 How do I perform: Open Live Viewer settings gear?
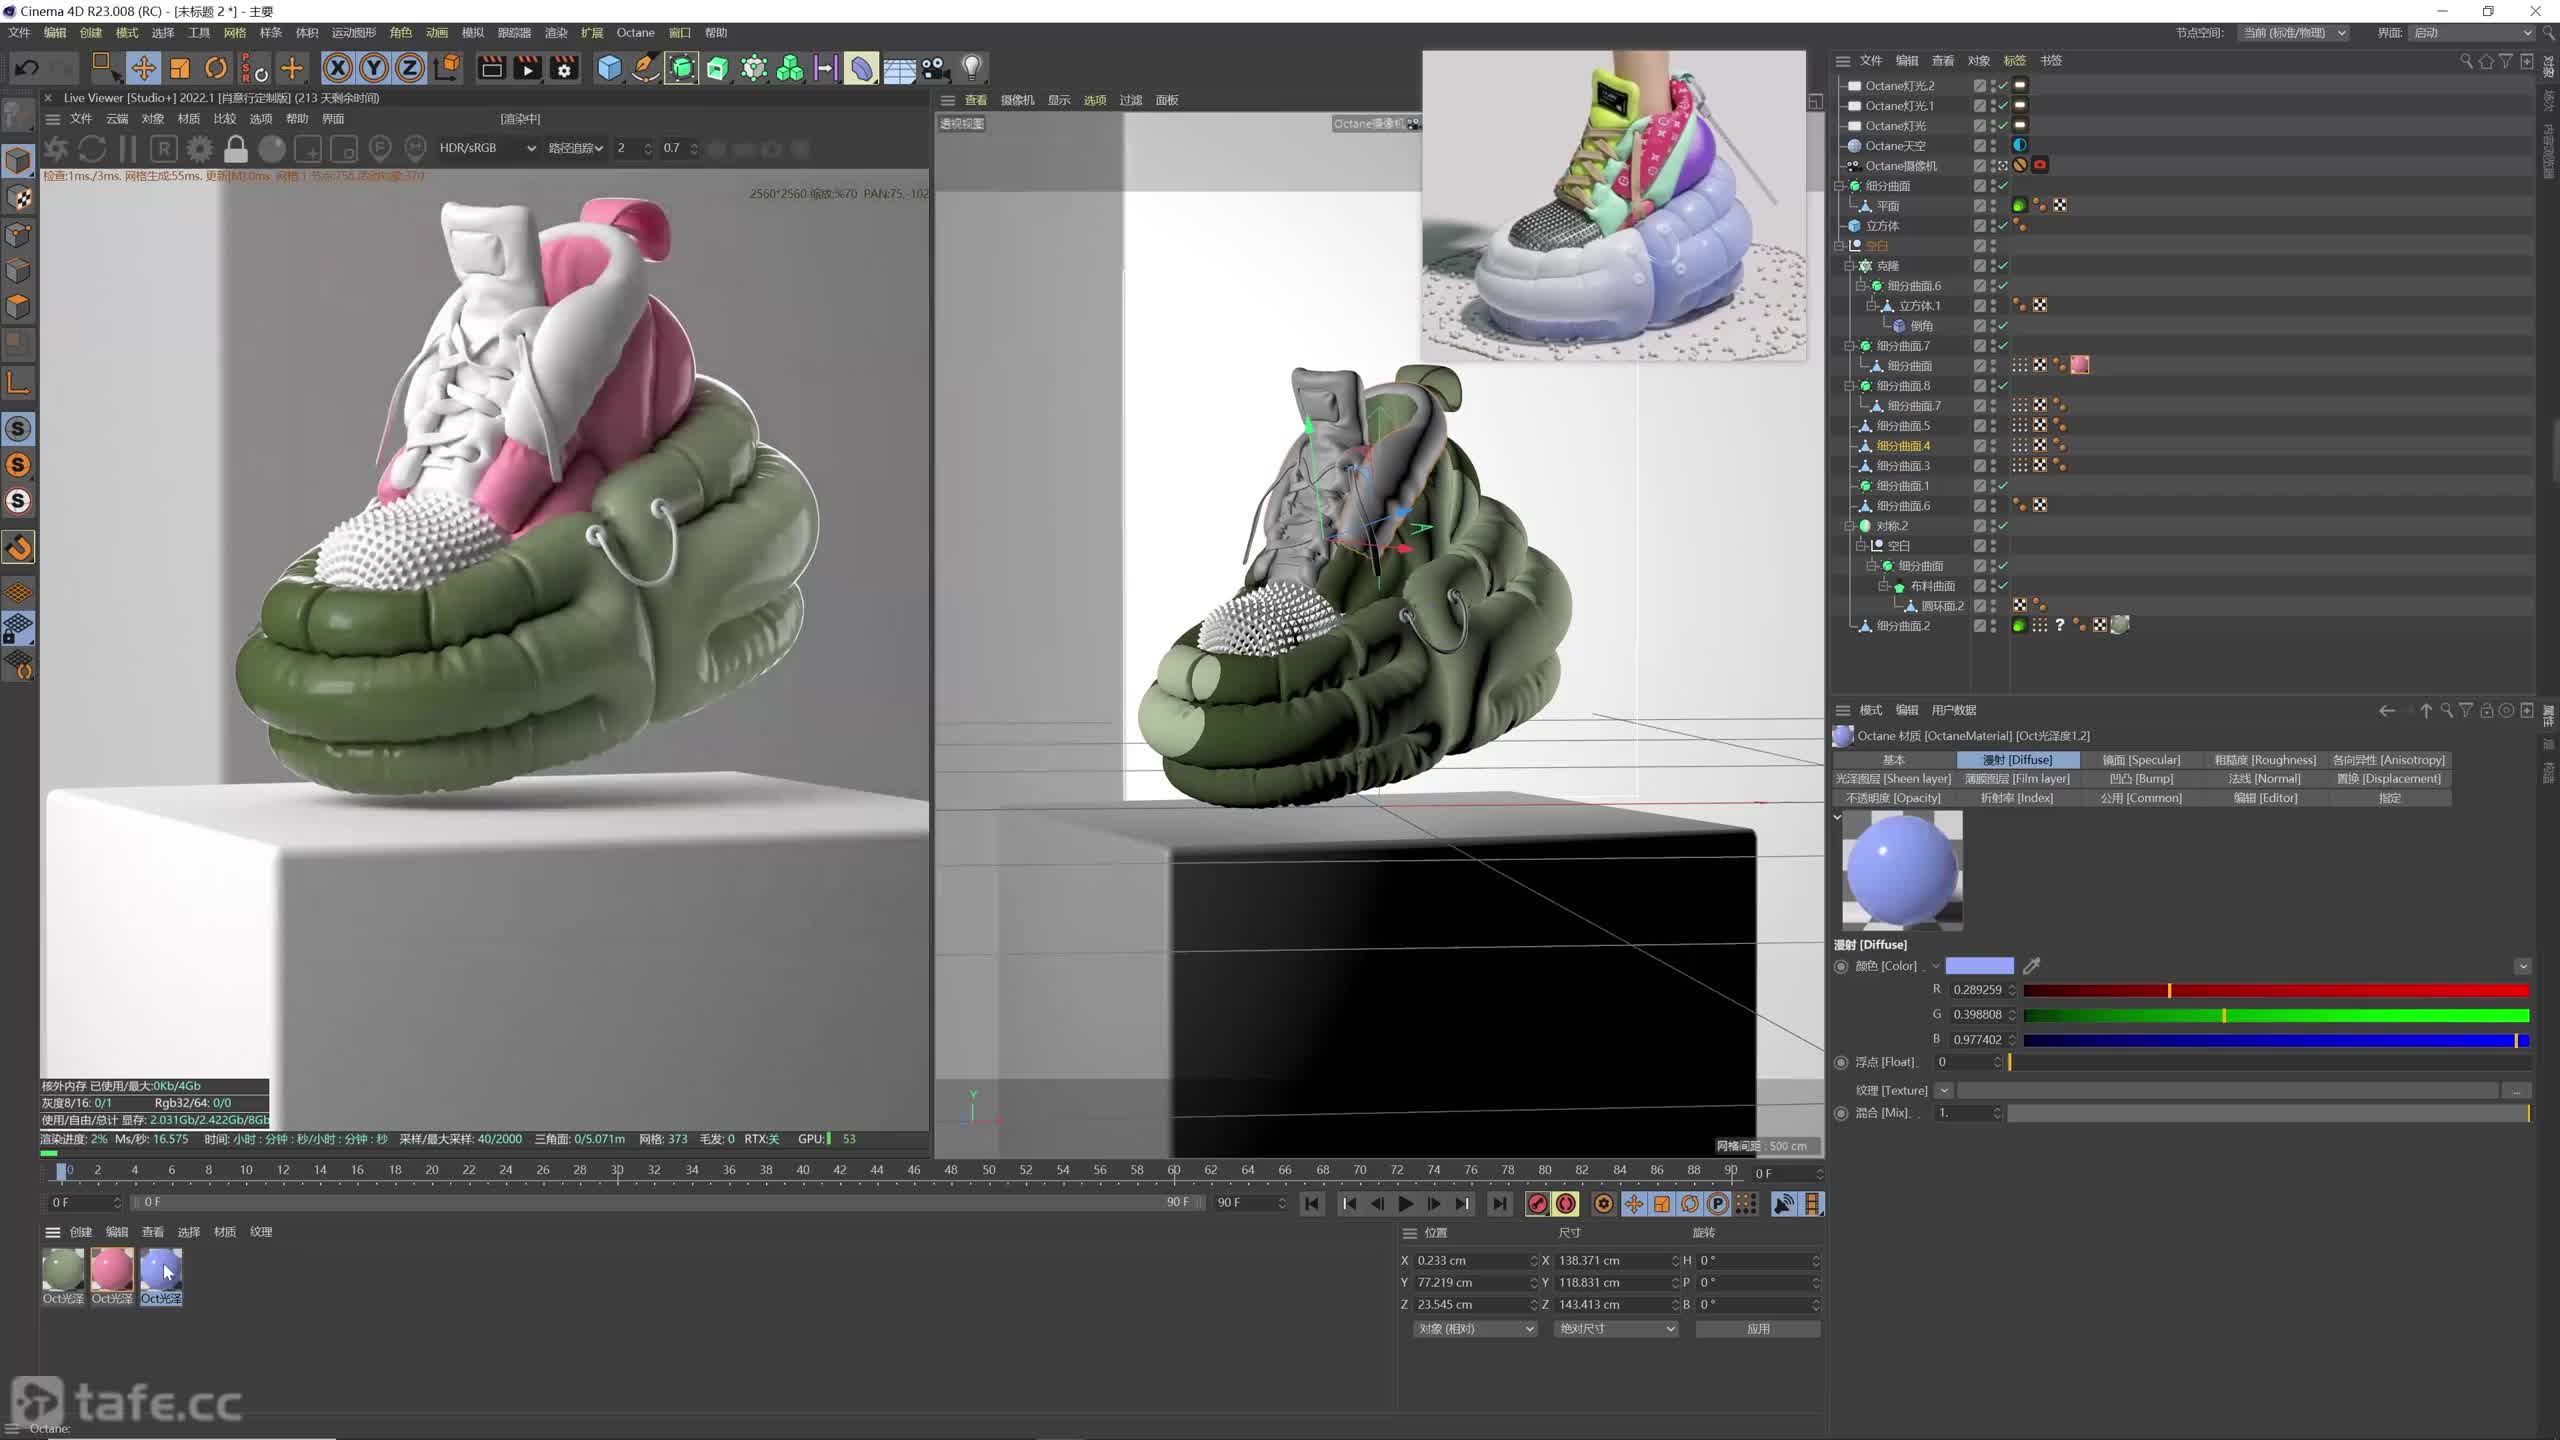click(x=200, y=149)
